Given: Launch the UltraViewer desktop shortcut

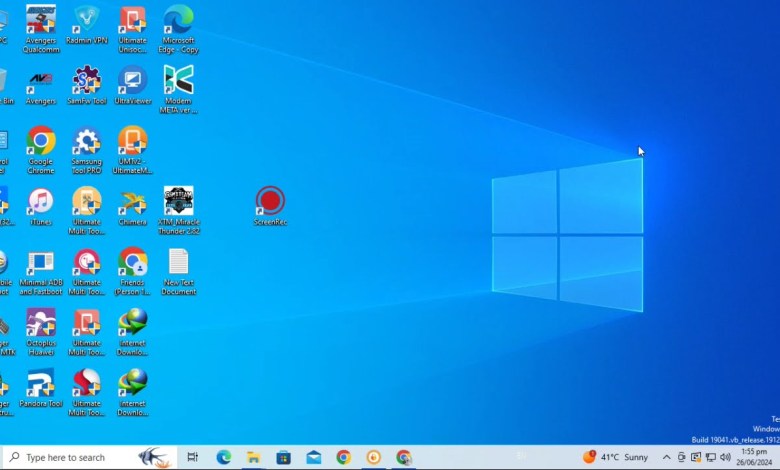Looking at the screenshot, I should pyautogui.click(x=132, y=81).
